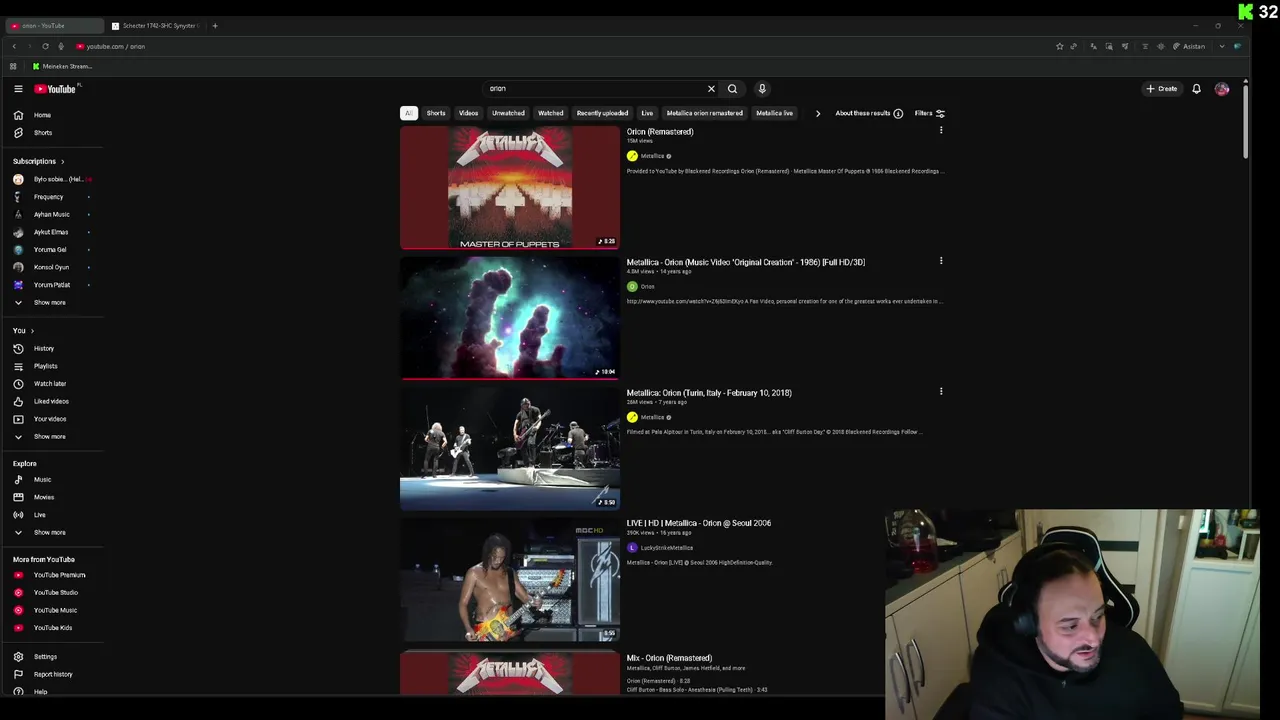Image resolution: width=1280 pixels, height=720 pixels.
Task: Select the Metallica orion remastered chip
Action: pyautogui.click(x=705, y=114)
